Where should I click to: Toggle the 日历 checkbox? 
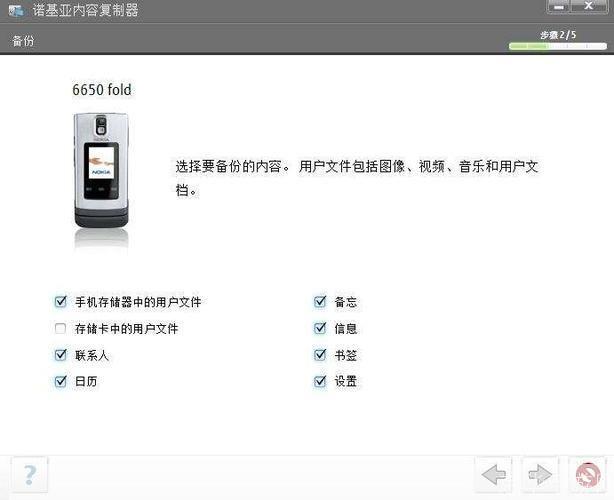click(x=61, y=381)
